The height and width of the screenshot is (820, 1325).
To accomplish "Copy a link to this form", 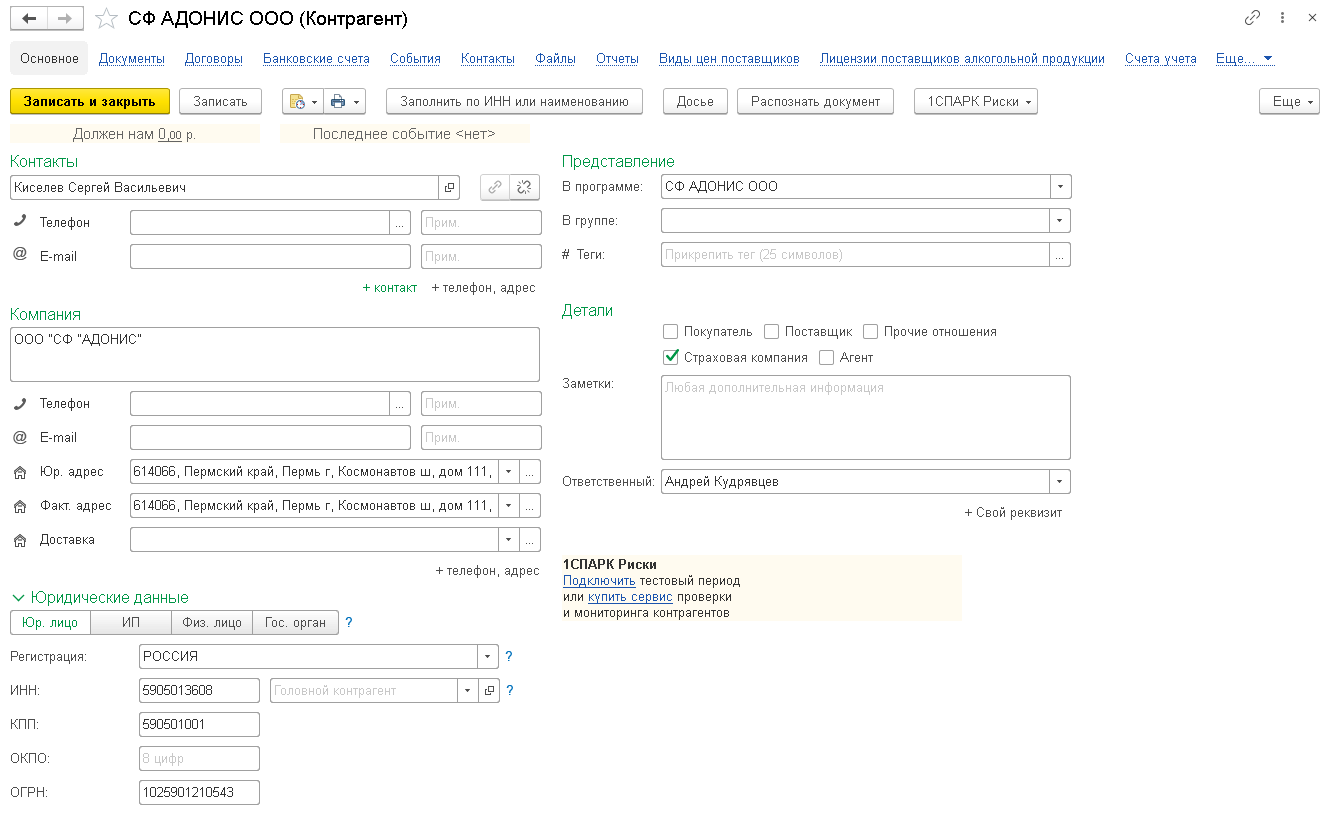I will click(1252, 18).
